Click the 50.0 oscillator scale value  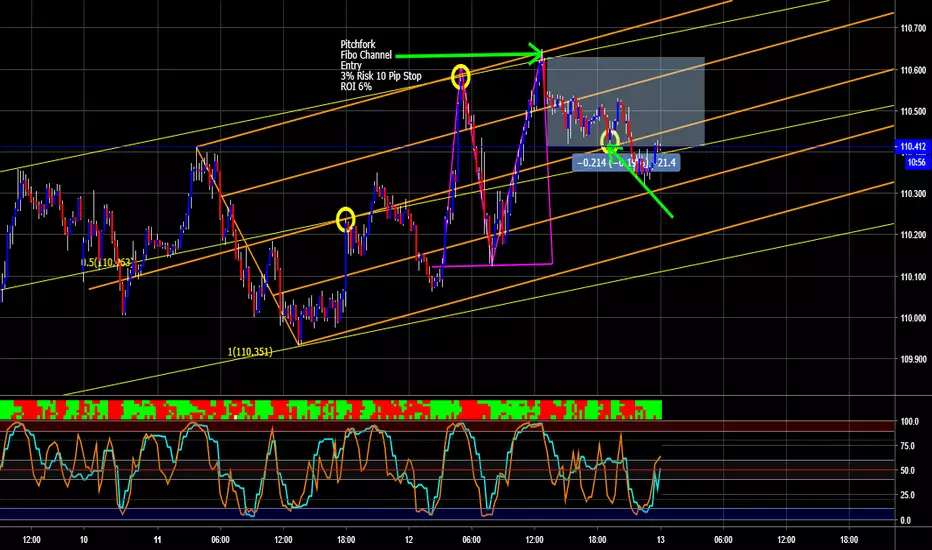pyautogui.click(x=908, y=470)
